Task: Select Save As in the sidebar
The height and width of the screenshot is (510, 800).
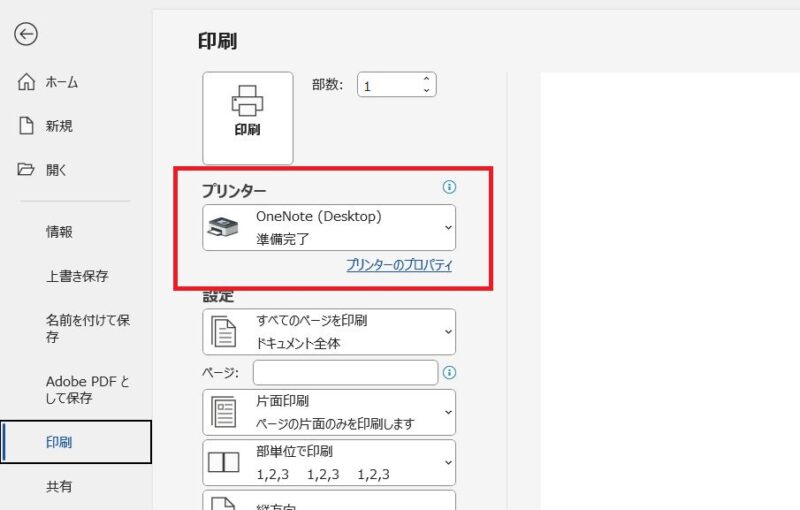Action: click(88, 328)
